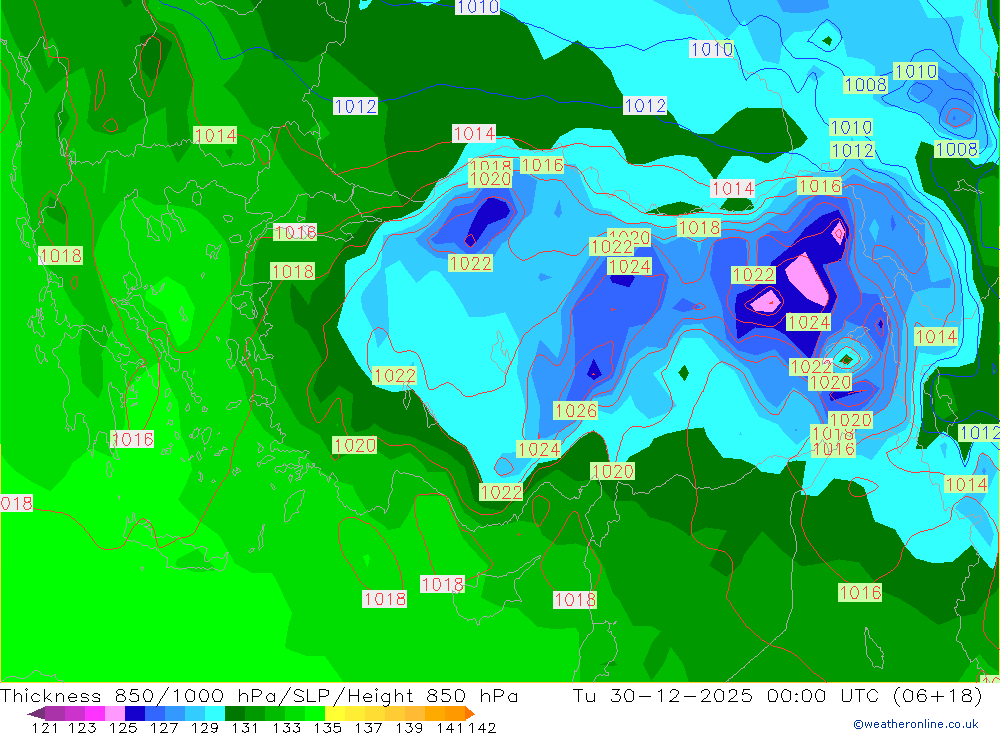Click the 1008 label next to green 1010
The image size is (1000, 733).
(x=865, y=84)
